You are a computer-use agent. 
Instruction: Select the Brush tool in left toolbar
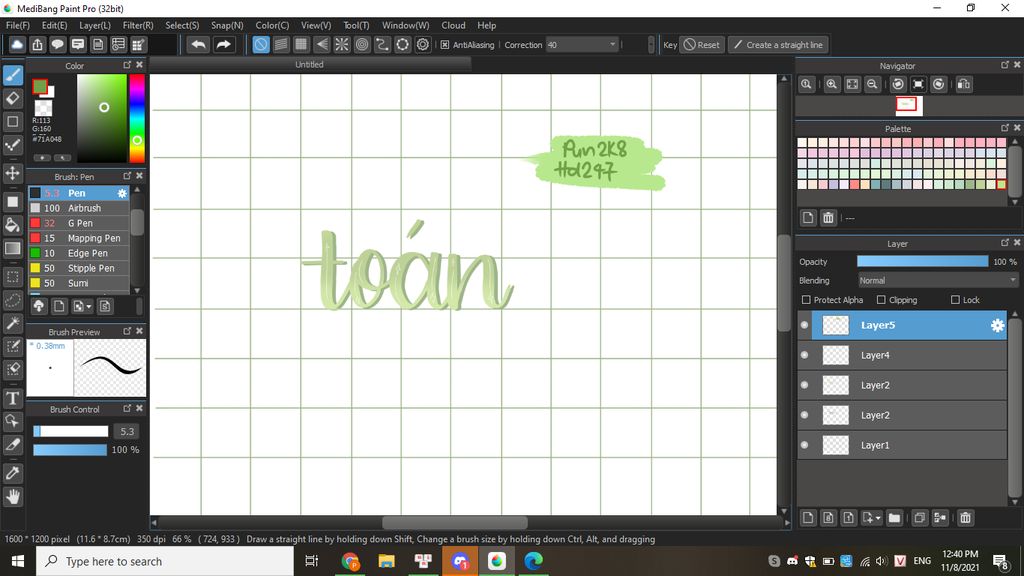point(13,75)
